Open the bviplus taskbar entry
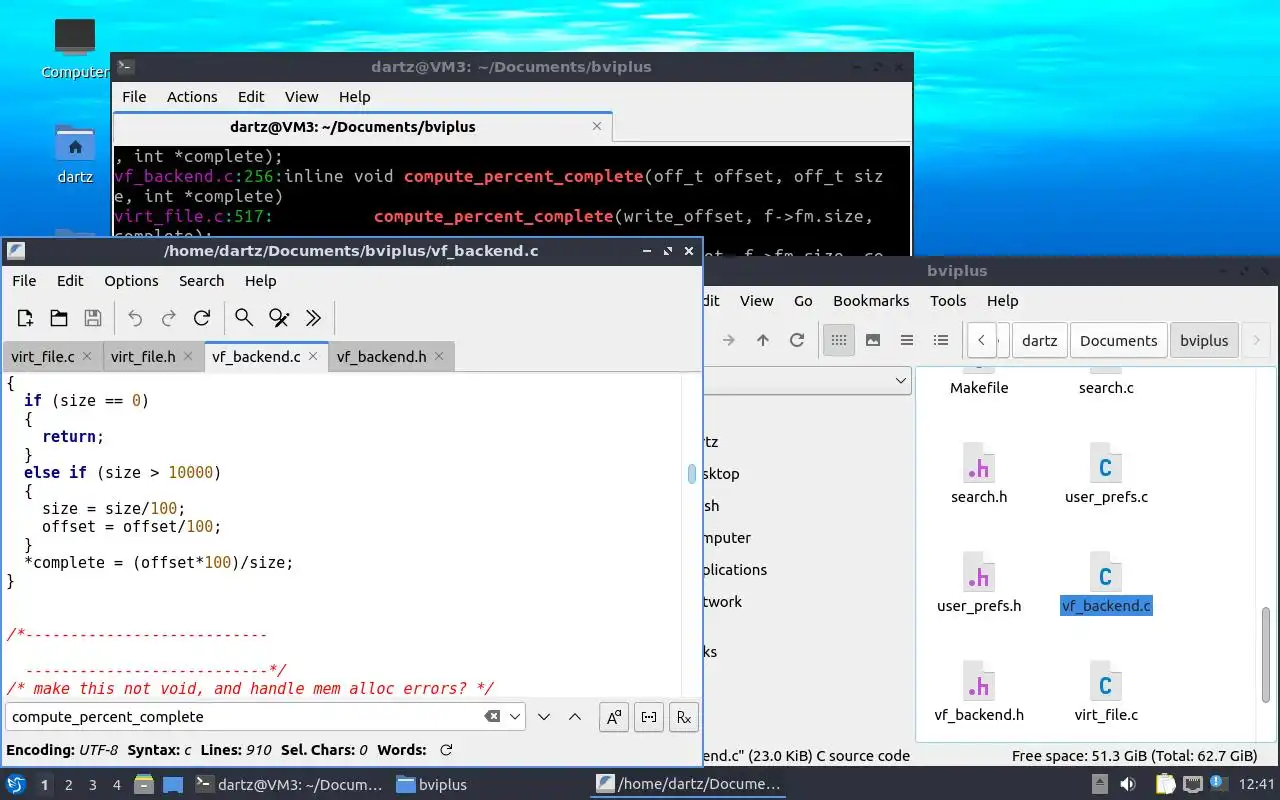The image size is (1280, 800). pos(432,785)
